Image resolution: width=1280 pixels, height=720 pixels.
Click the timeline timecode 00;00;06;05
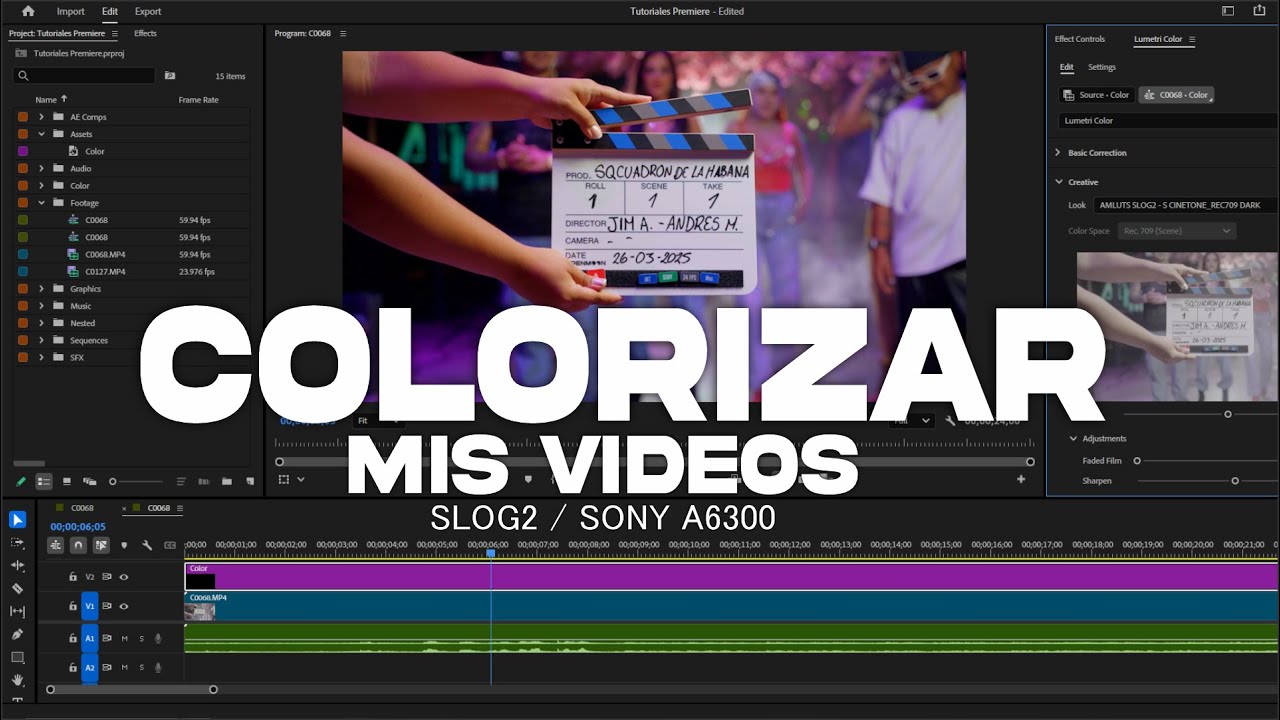click(78, 526)
